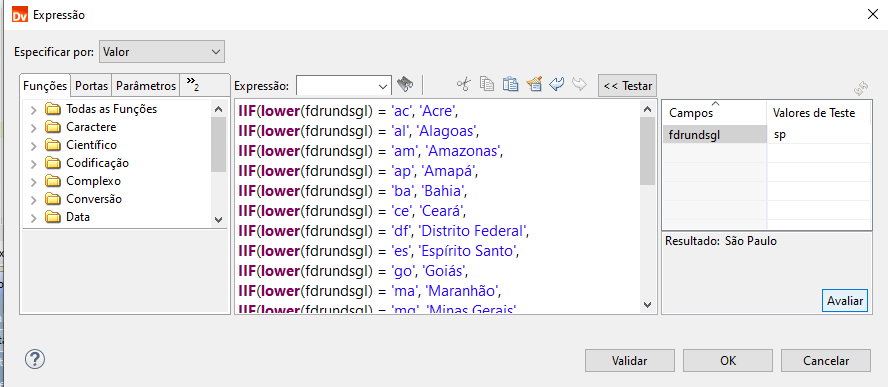Click the Cancelar button

click(x=826, y=360)
